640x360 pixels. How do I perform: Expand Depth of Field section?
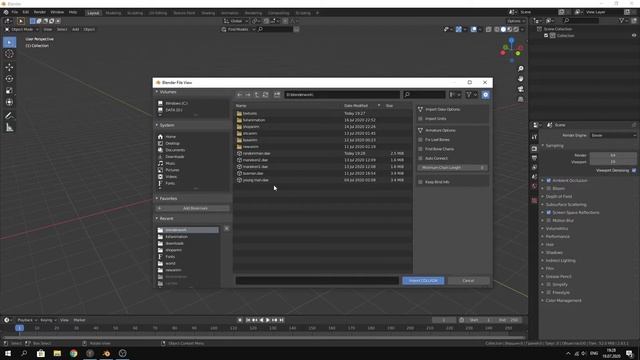[559, 196]
